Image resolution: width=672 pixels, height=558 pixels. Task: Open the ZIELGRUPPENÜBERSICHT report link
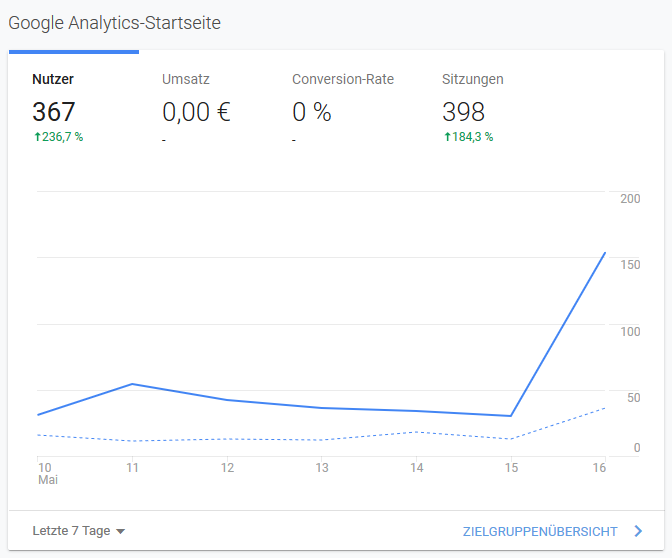tap(540, 531)
